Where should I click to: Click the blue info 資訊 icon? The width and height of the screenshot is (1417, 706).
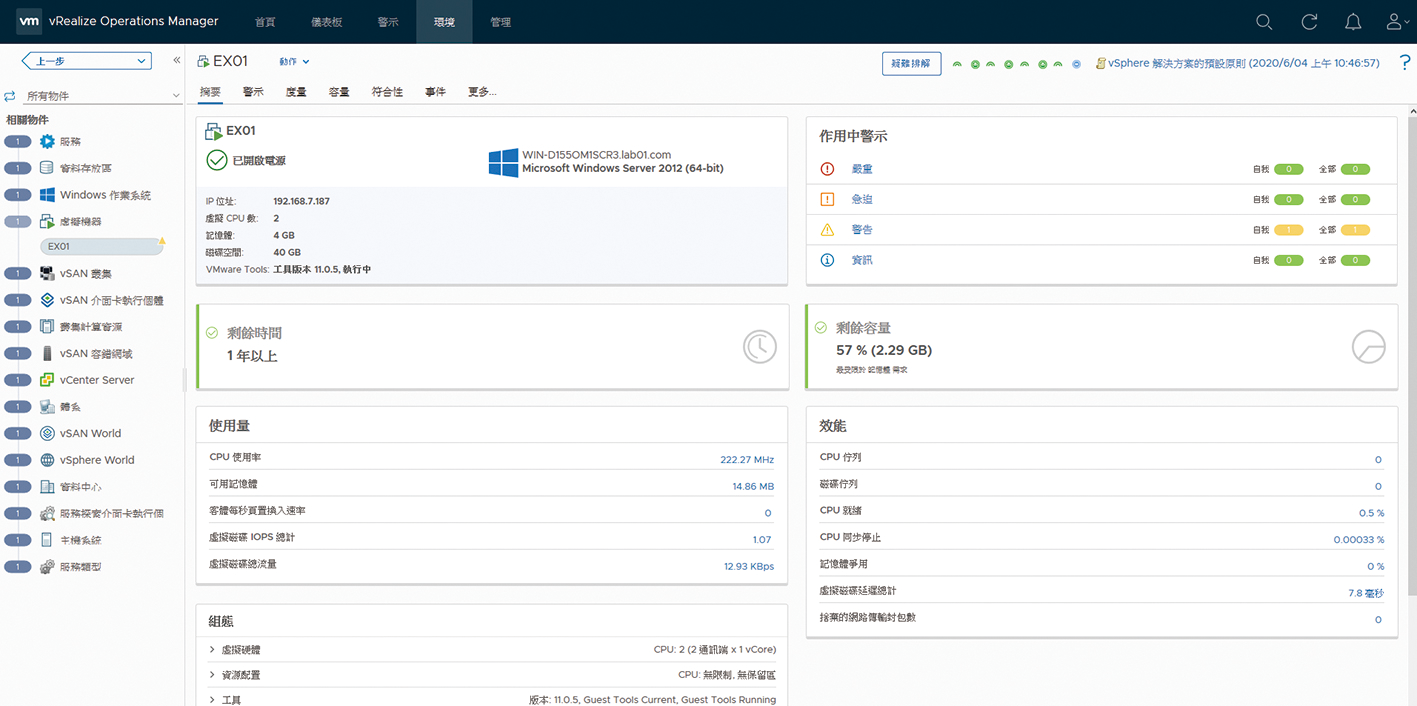point(827,260)
